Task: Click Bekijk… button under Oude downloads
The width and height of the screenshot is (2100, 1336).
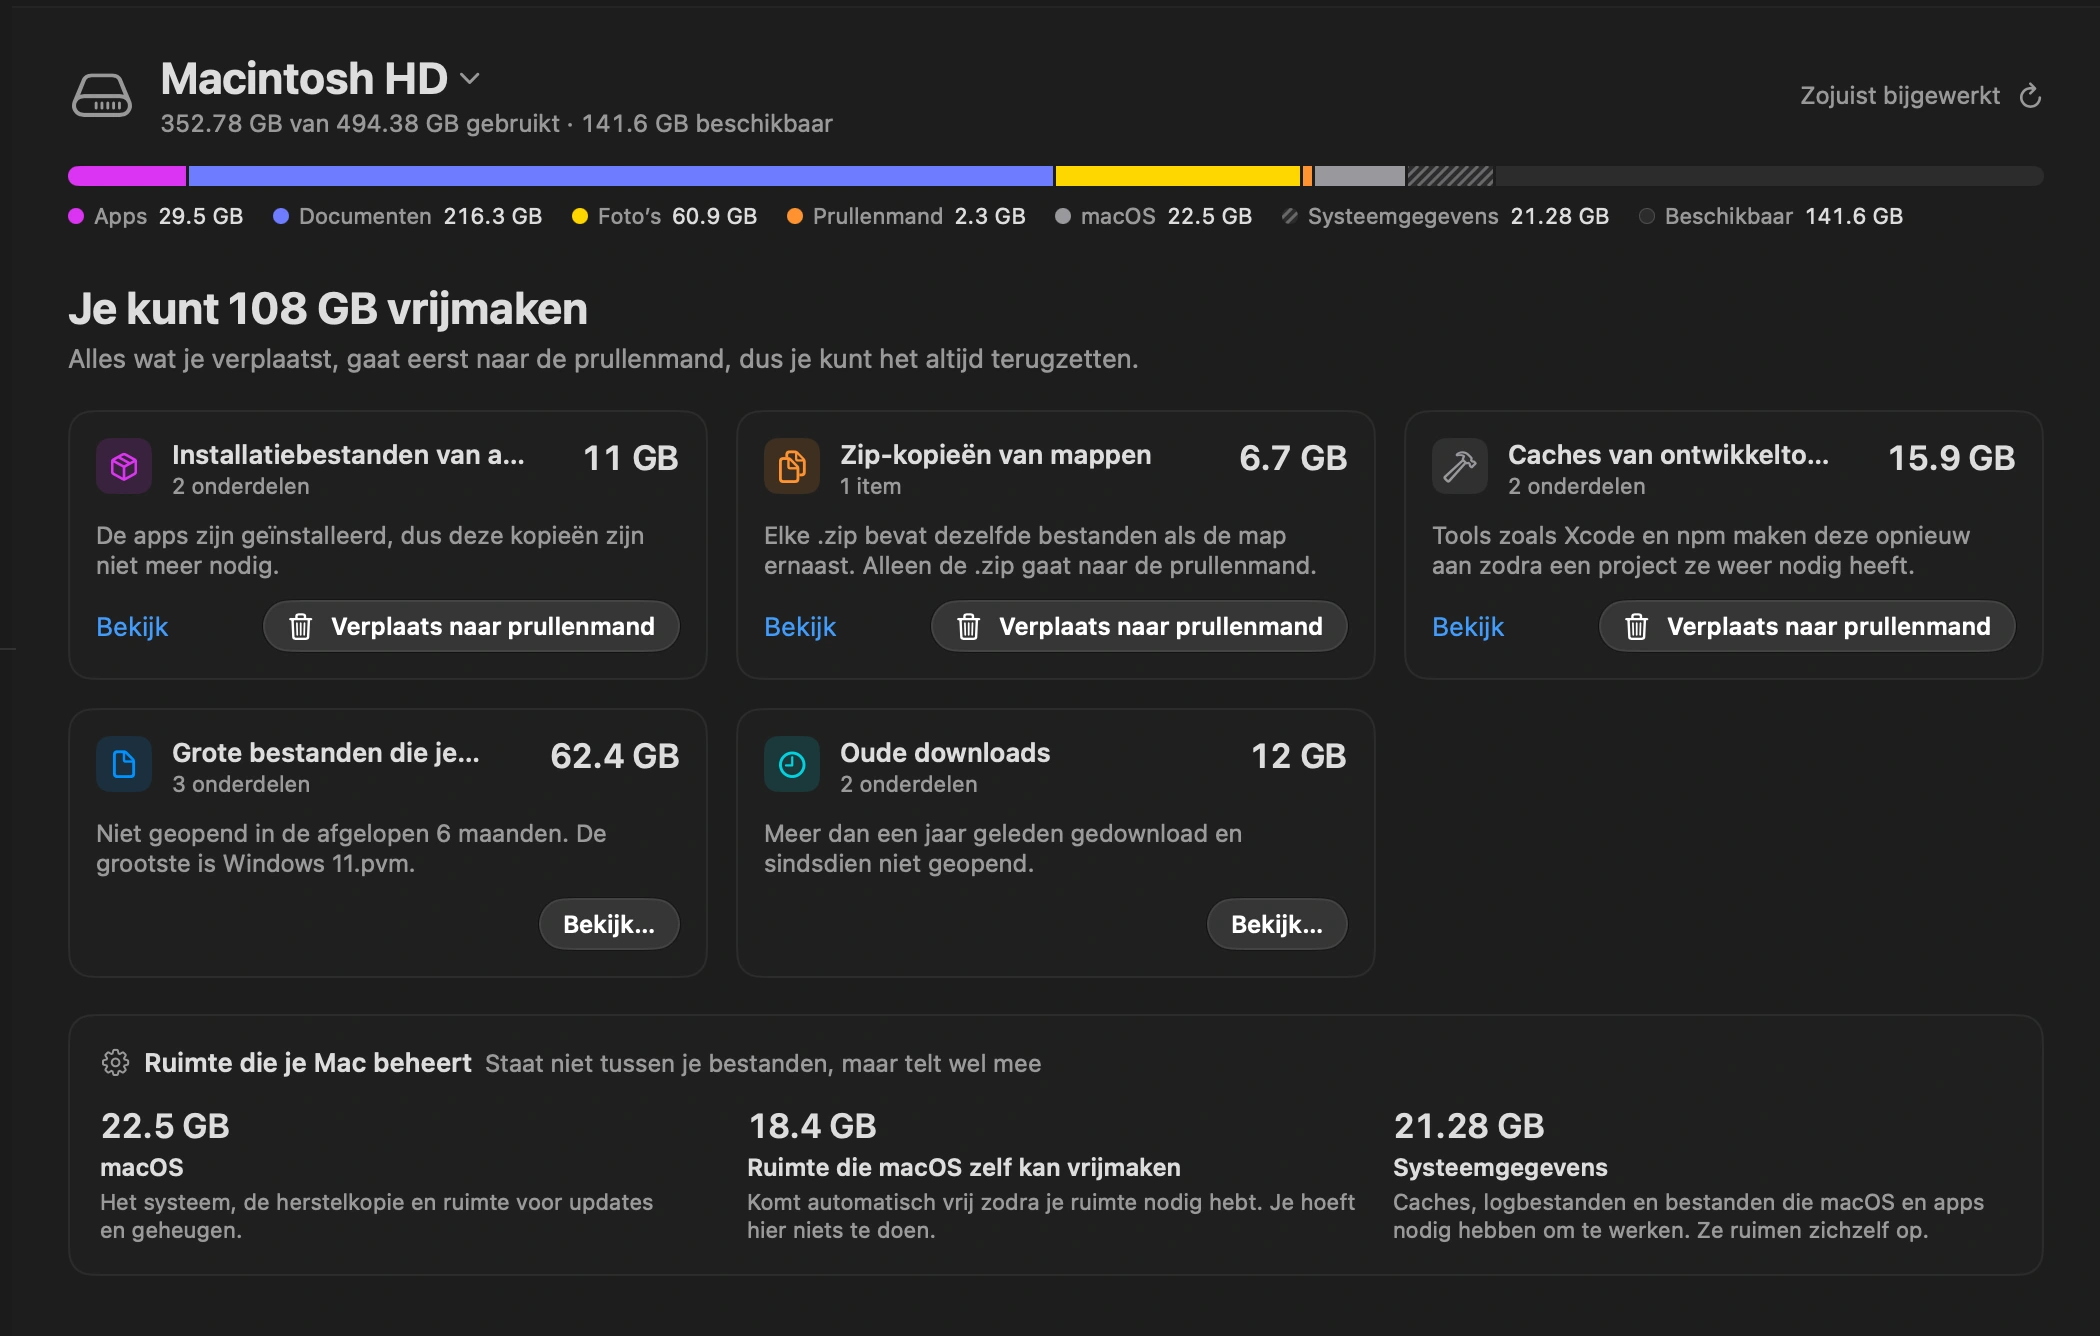Action: click(x=1277, y=924)
